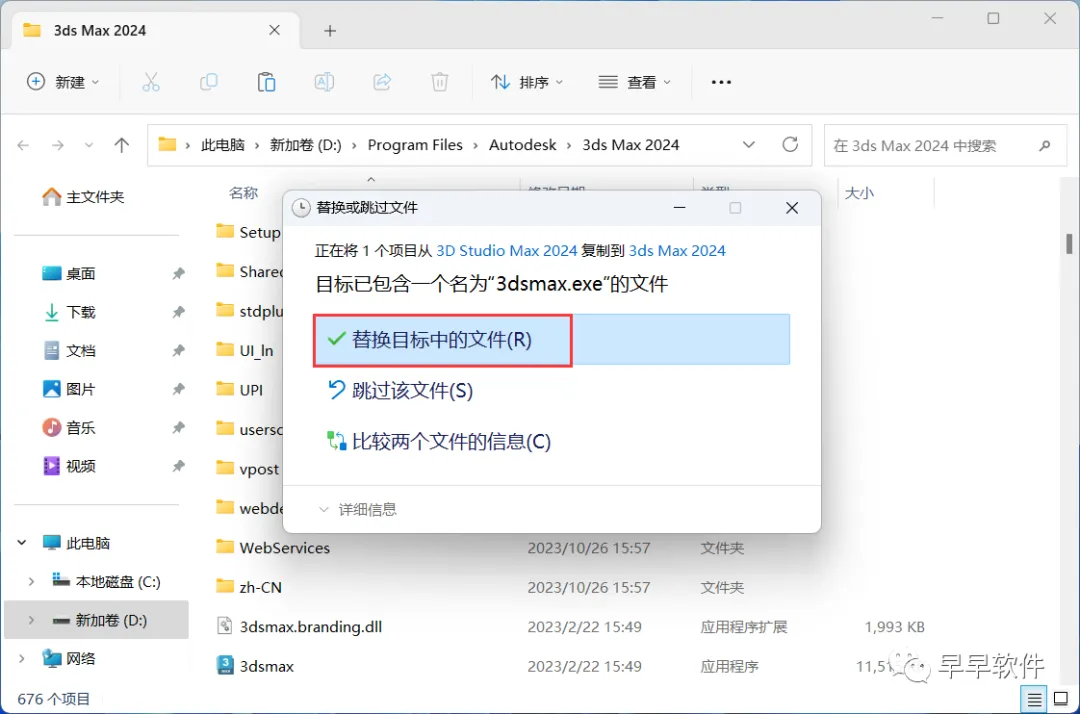Click Program Files in the breadcrumb
Image resolution: width=1080 pixels, height=714 pixels.
415,145
